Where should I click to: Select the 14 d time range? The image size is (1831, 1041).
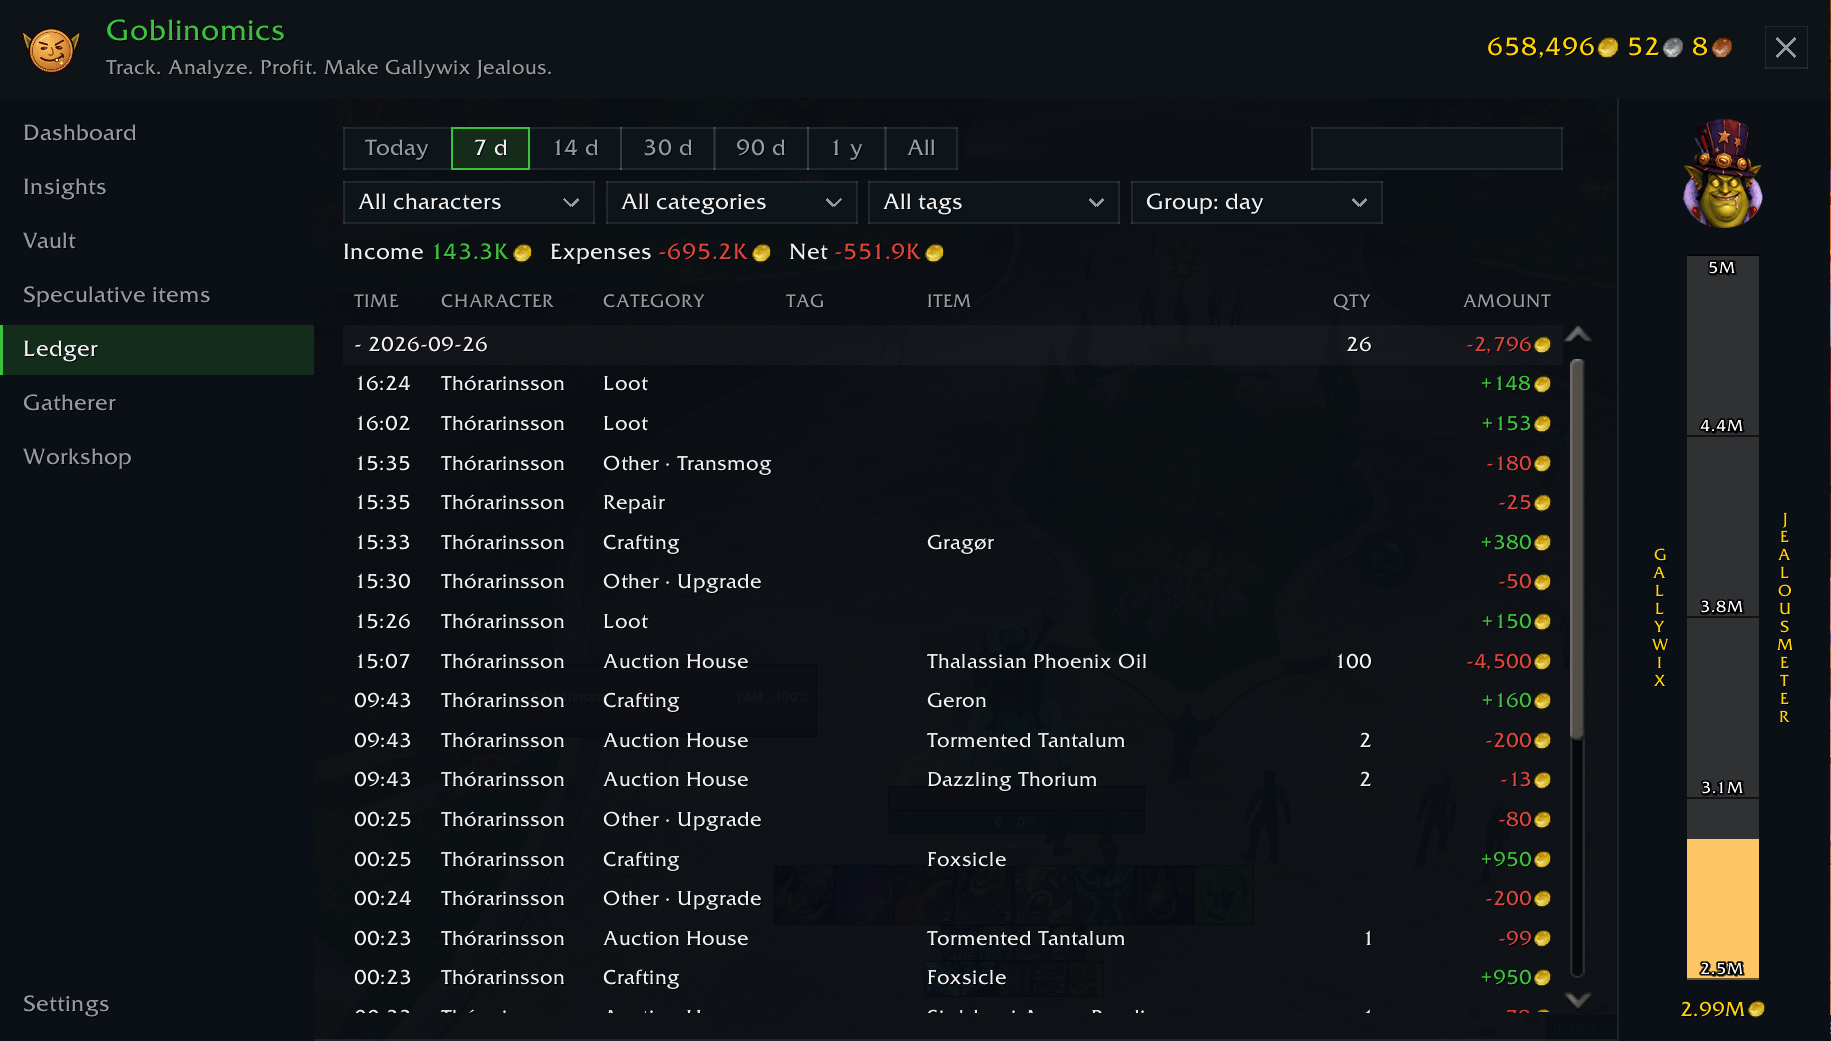pyautogui.click(x=575, y=148)
